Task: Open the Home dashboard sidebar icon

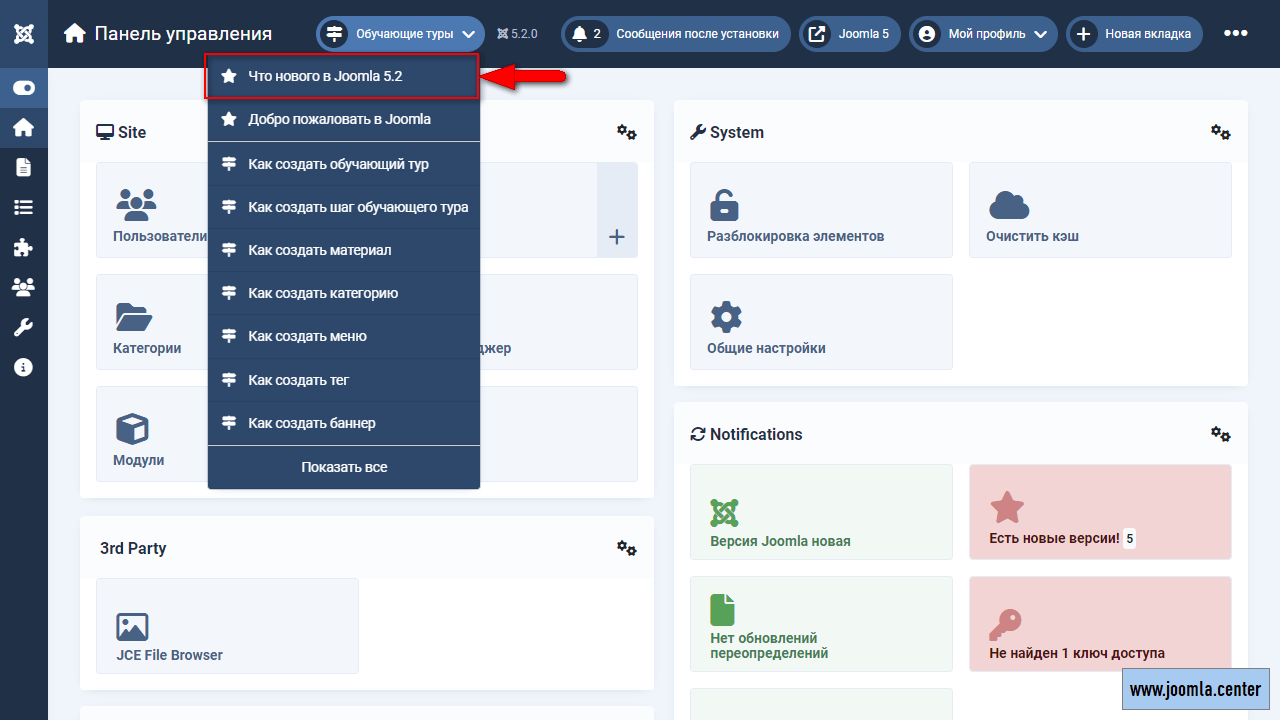Action: point(24,127)
